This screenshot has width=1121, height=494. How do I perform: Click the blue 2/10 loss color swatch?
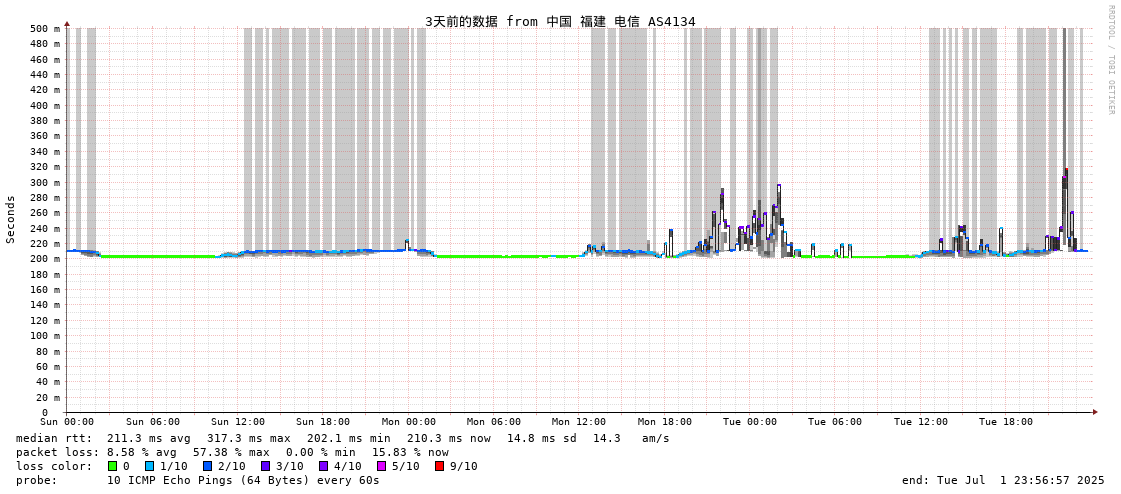[x=207, y=466]
